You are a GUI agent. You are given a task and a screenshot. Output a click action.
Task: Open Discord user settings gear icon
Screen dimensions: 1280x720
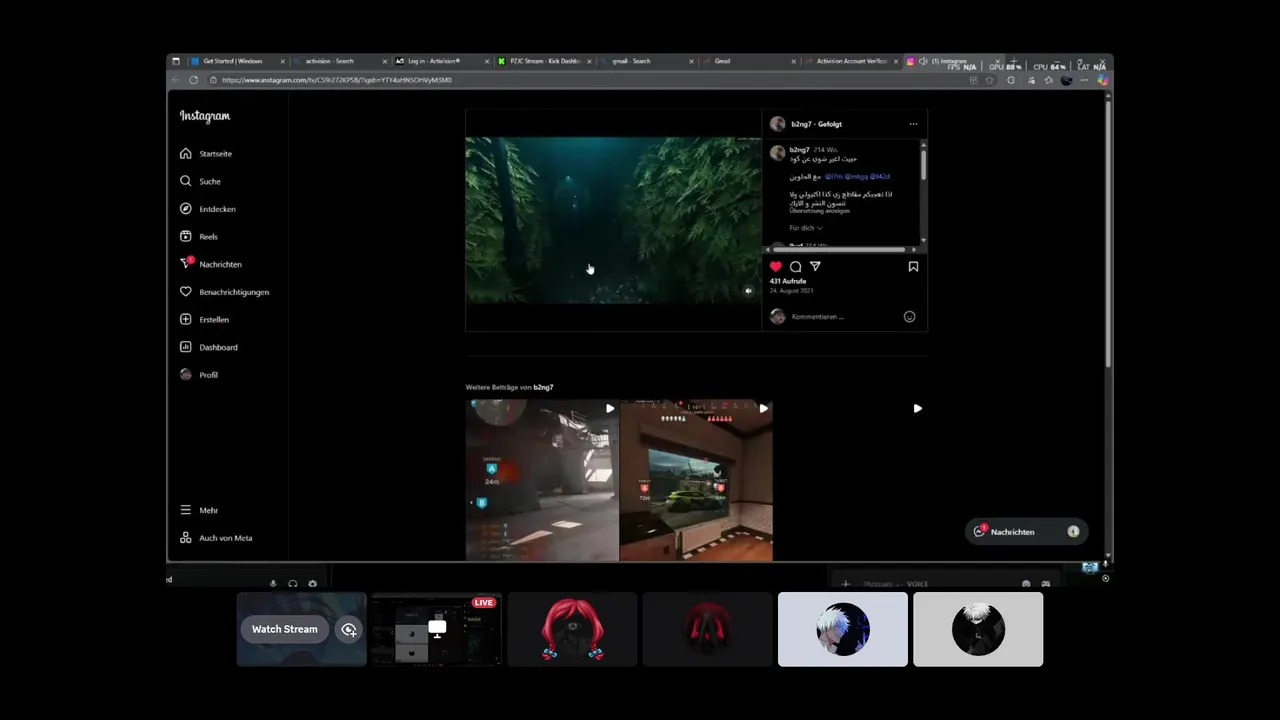pos(313,583)
